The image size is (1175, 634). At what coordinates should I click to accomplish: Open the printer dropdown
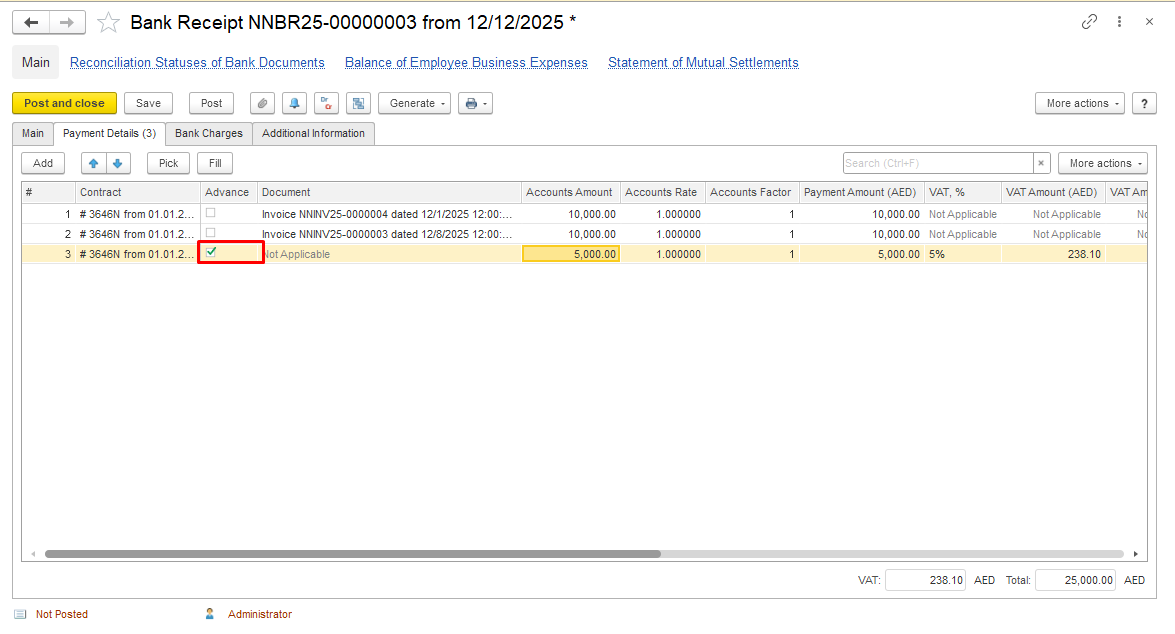click(x=476, y=103)
